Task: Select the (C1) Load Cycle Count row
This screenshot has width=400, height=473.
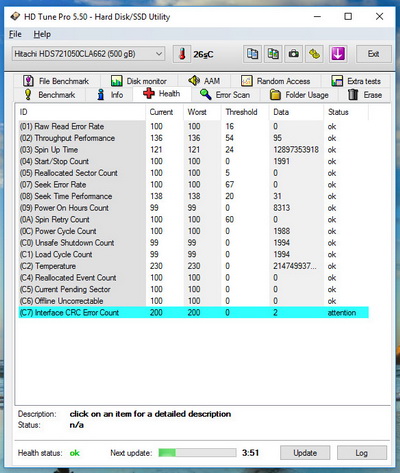Action: point(193,254)
